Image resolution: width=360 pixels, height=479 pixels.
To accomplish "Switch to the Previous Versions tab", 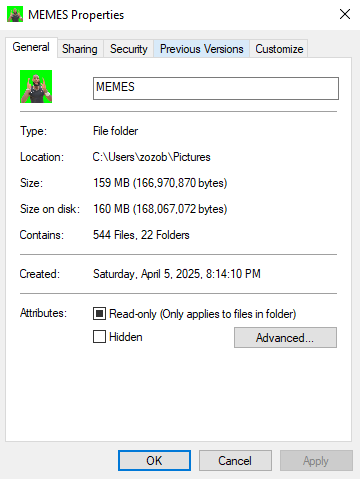I will click(x=202, y=49).
